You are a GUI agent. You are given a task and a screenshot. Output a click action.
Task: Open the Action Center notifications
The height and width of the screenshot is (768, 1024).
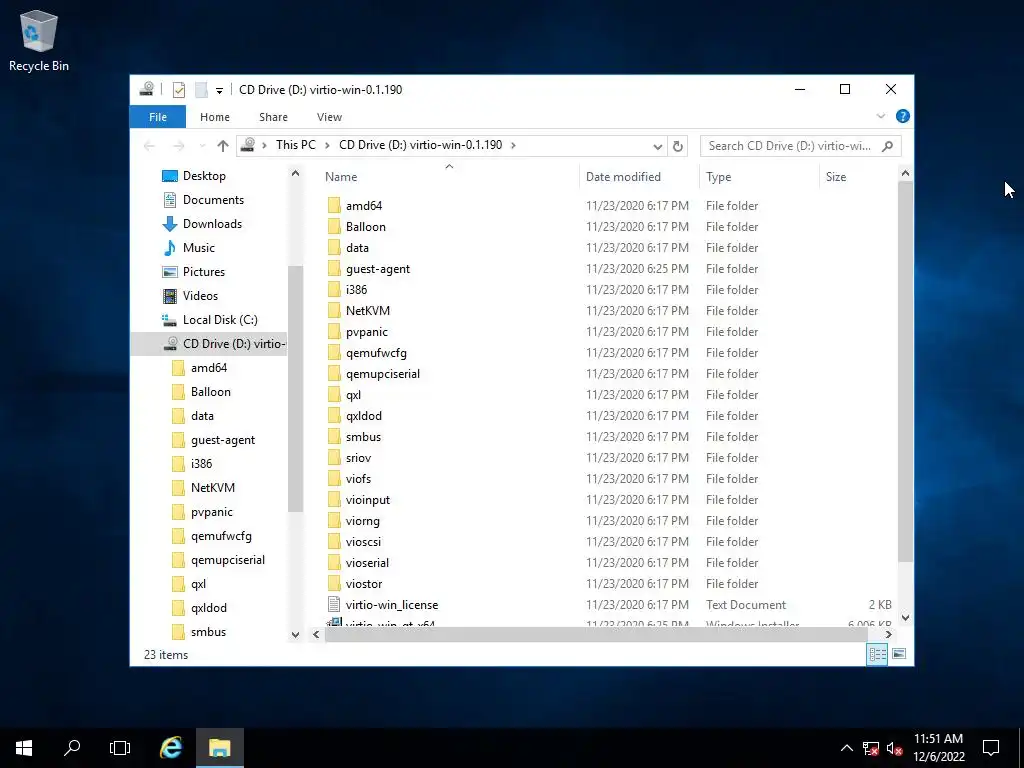point(991,748)
